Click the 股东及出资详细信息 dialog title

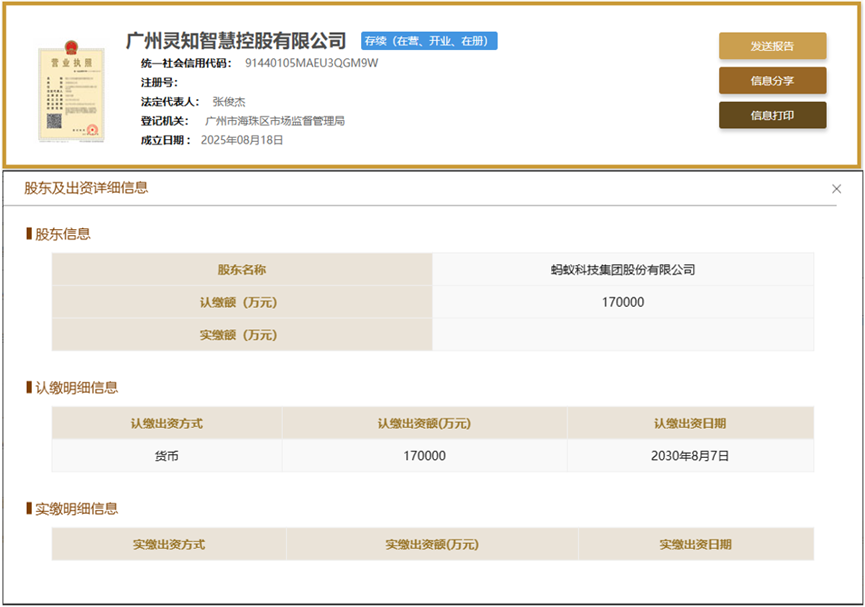pyautogui.click(x=87, y=188)
